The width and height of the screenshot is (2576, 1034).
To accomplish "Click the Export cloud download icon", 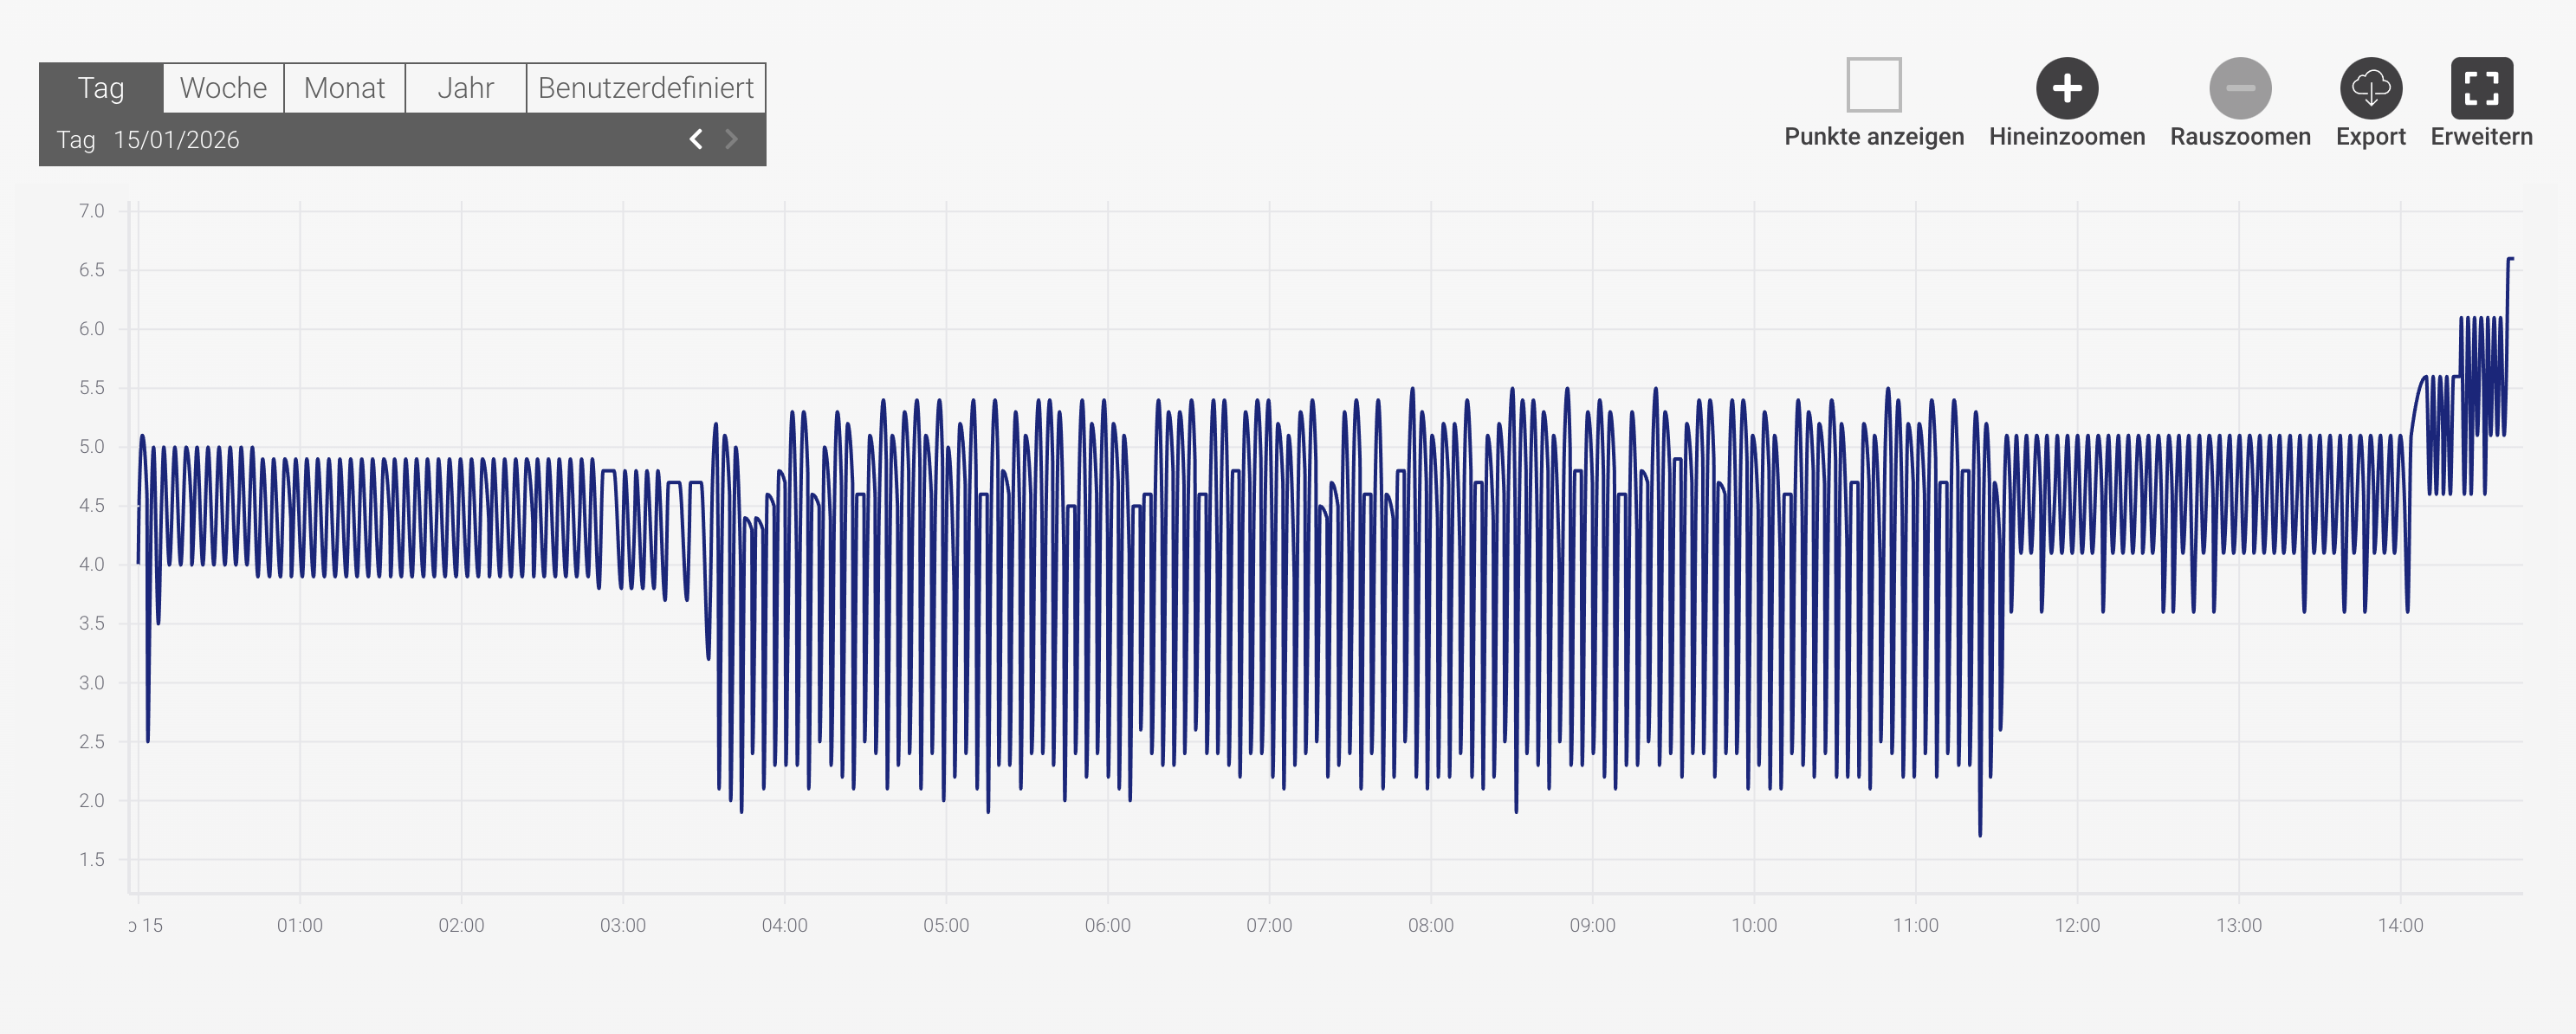I will pos(2370,88).
